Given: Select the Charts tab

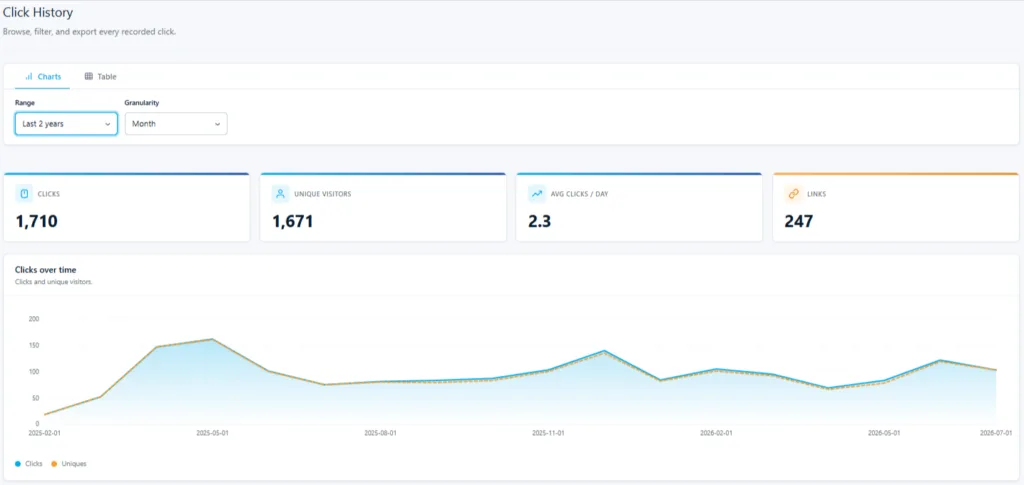Looking at the screenshot, I should 42,76.
